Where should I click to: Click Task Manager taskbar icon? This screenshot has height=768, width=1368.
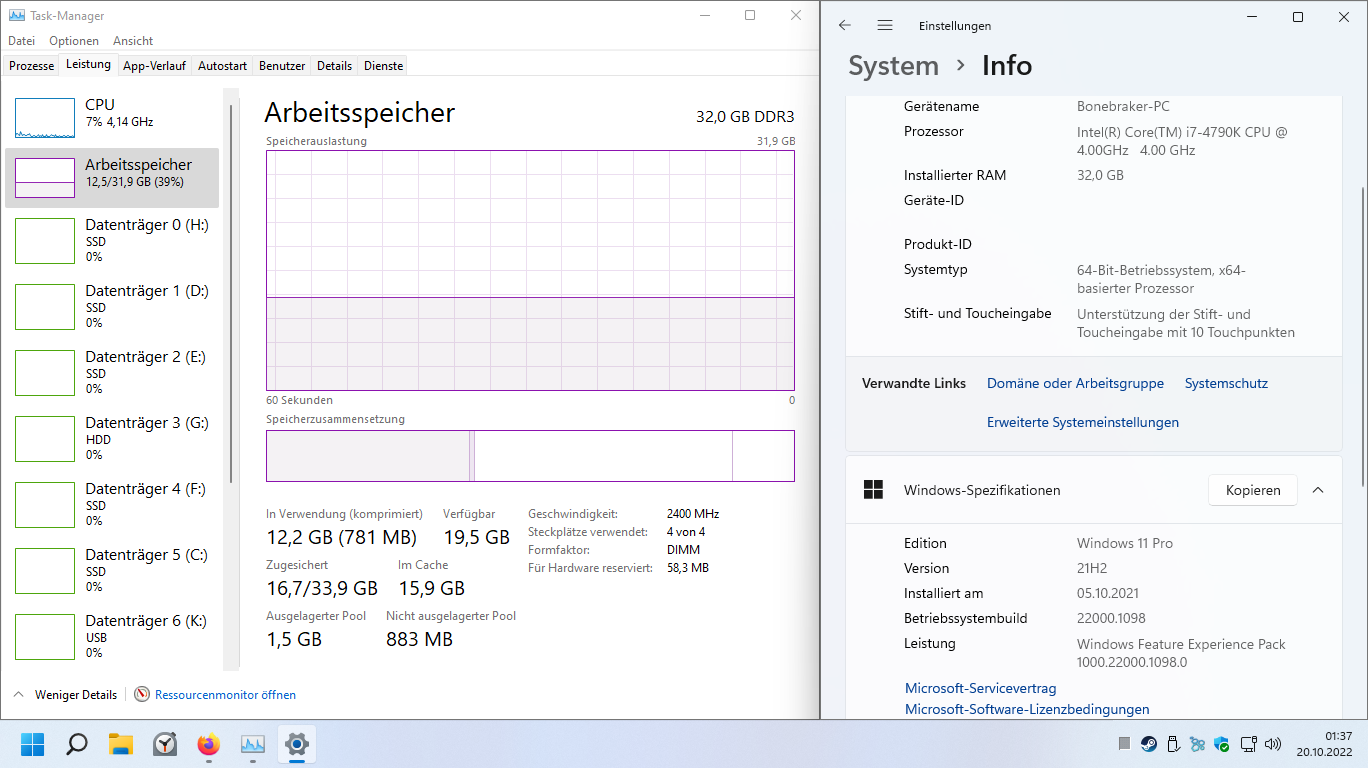253,744
